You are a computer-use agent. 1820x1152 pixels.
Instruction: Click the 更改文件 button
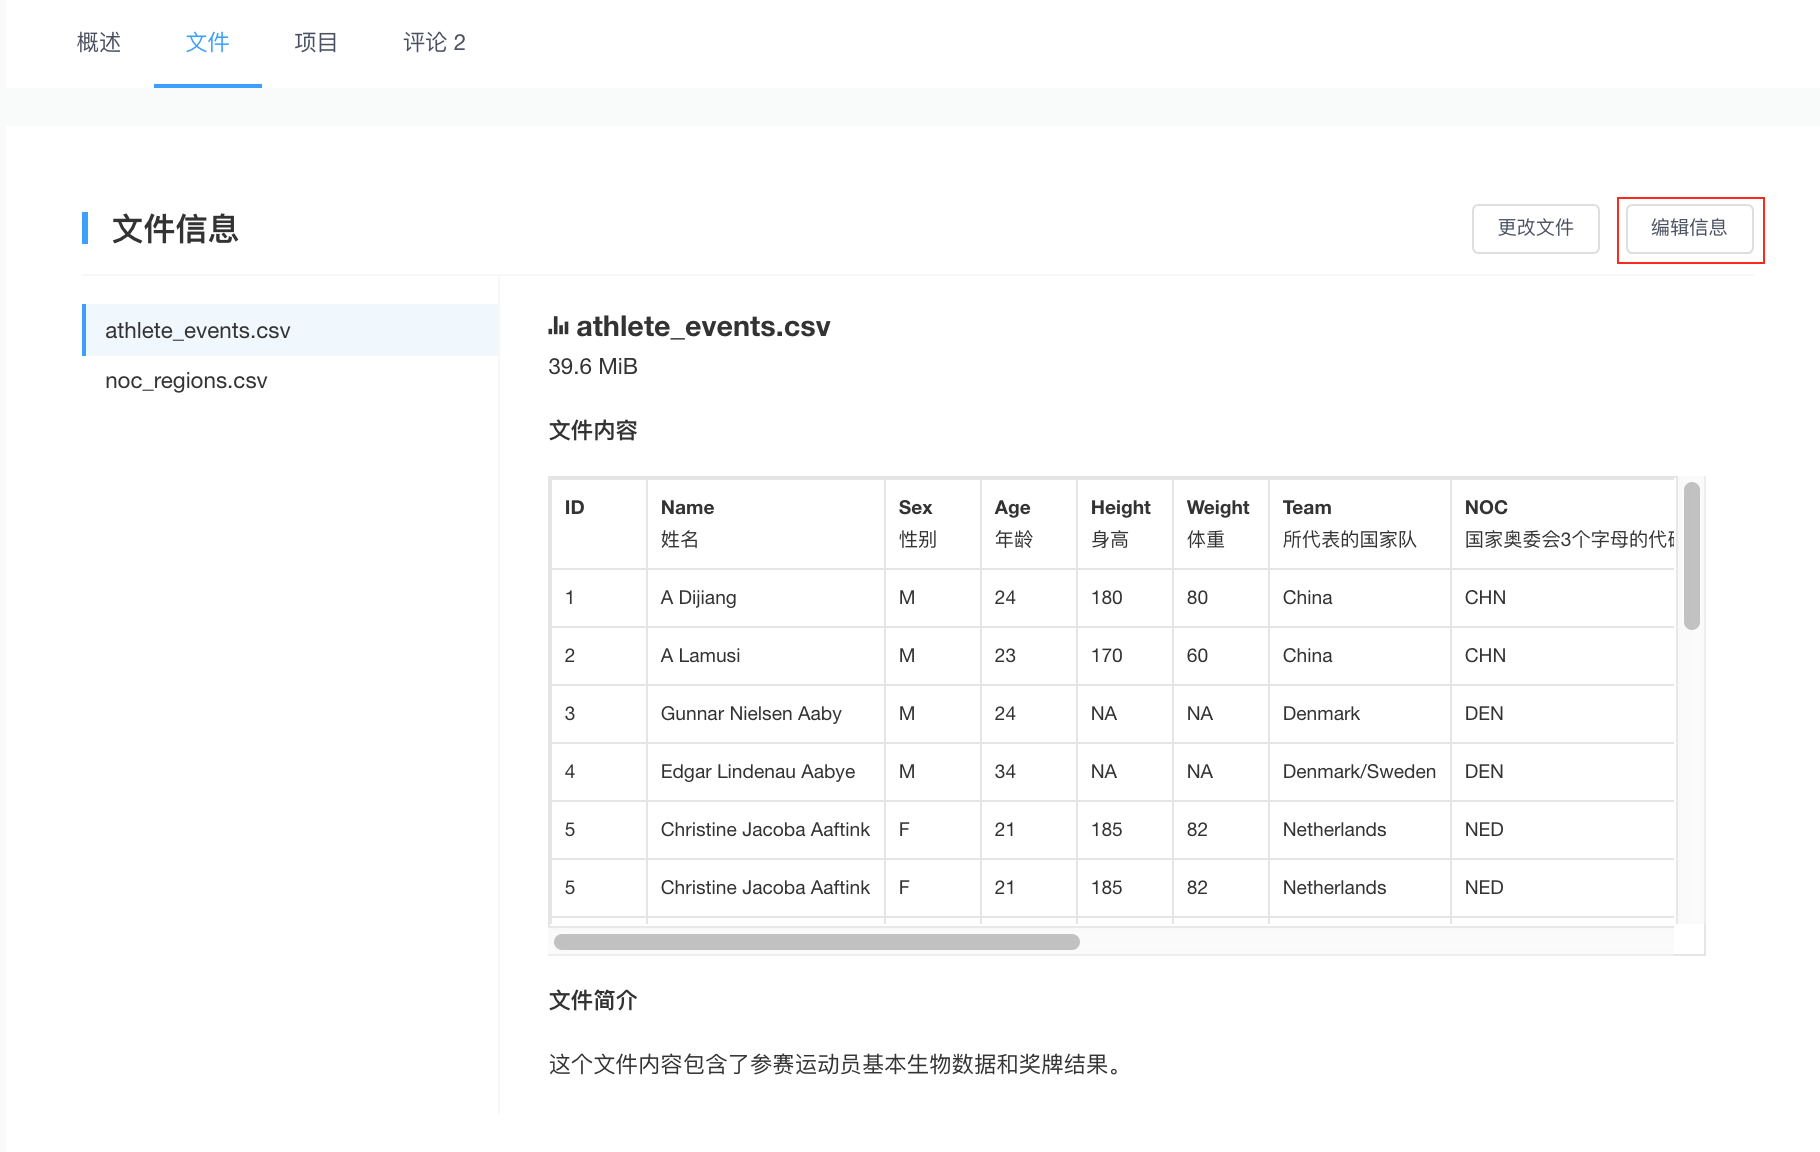click(1535, 228)
